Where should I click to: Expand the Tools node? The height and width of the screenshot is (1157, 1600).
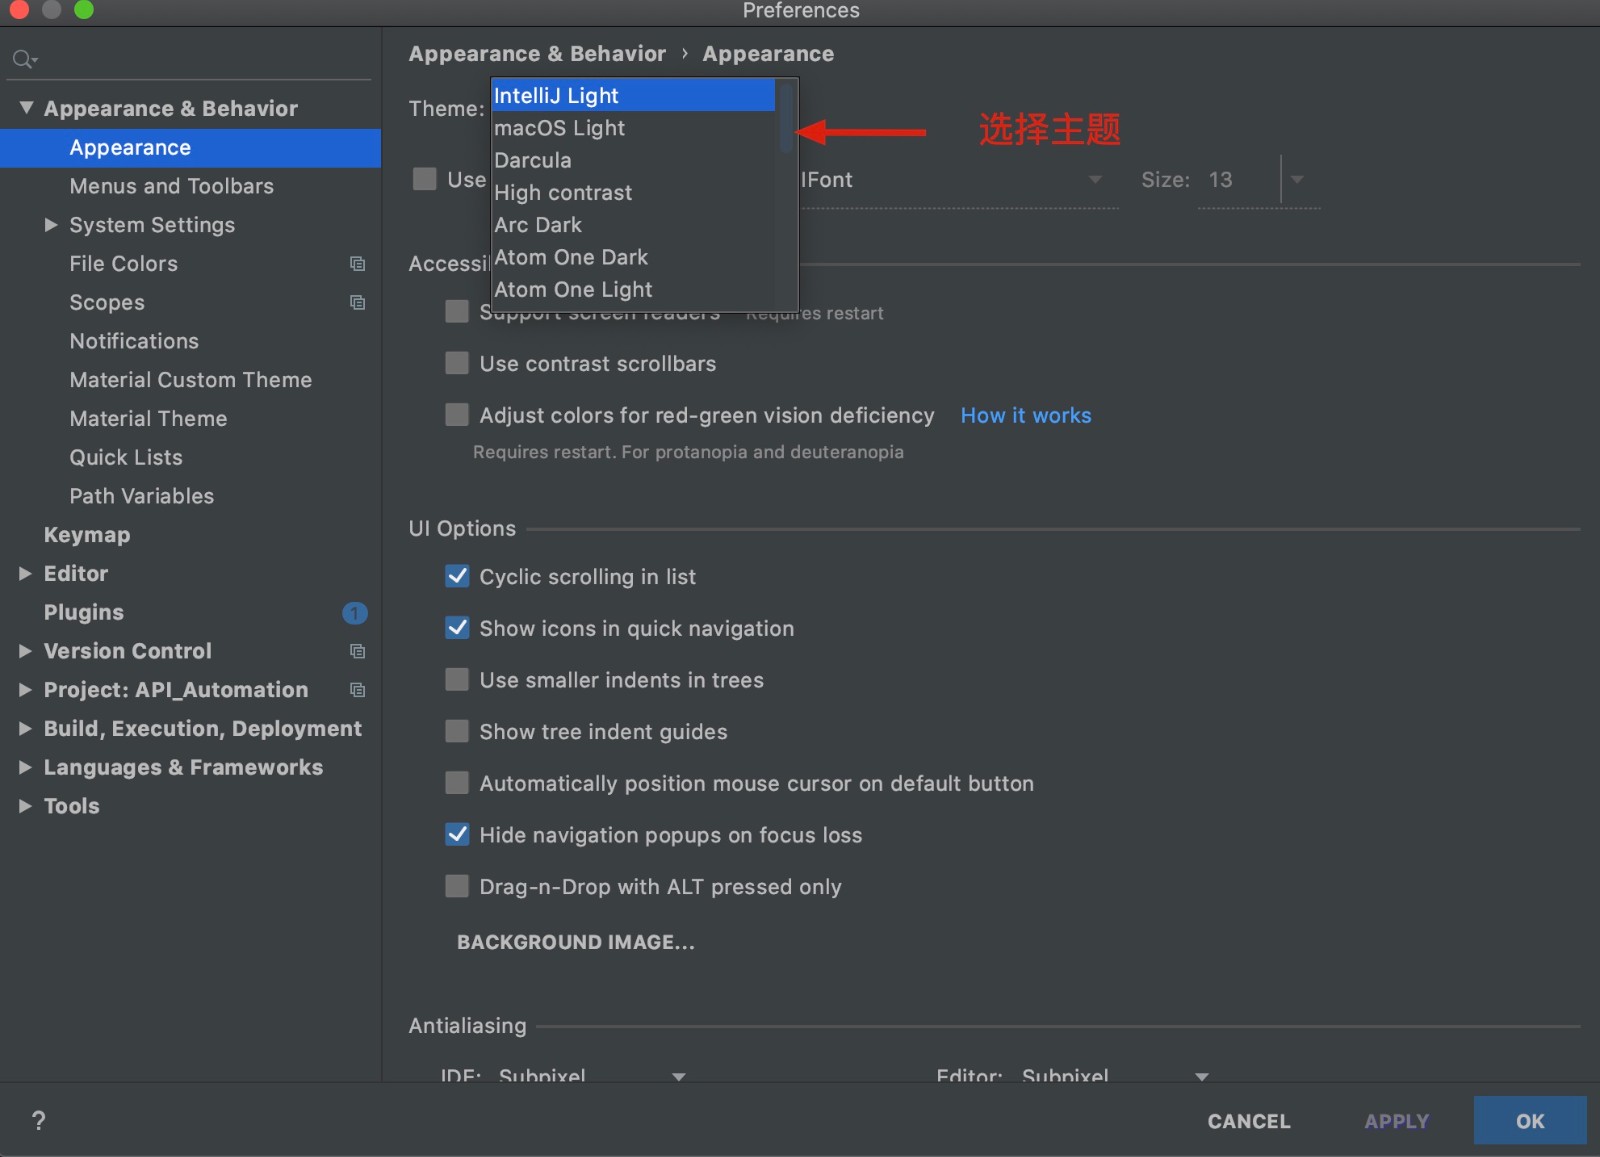[26, 806]
